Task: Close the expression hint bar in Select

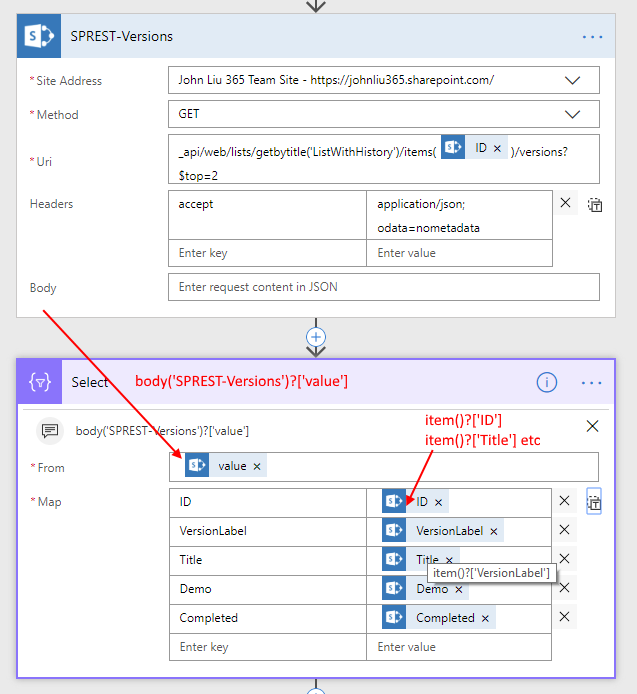Action: tap(592, 426)
